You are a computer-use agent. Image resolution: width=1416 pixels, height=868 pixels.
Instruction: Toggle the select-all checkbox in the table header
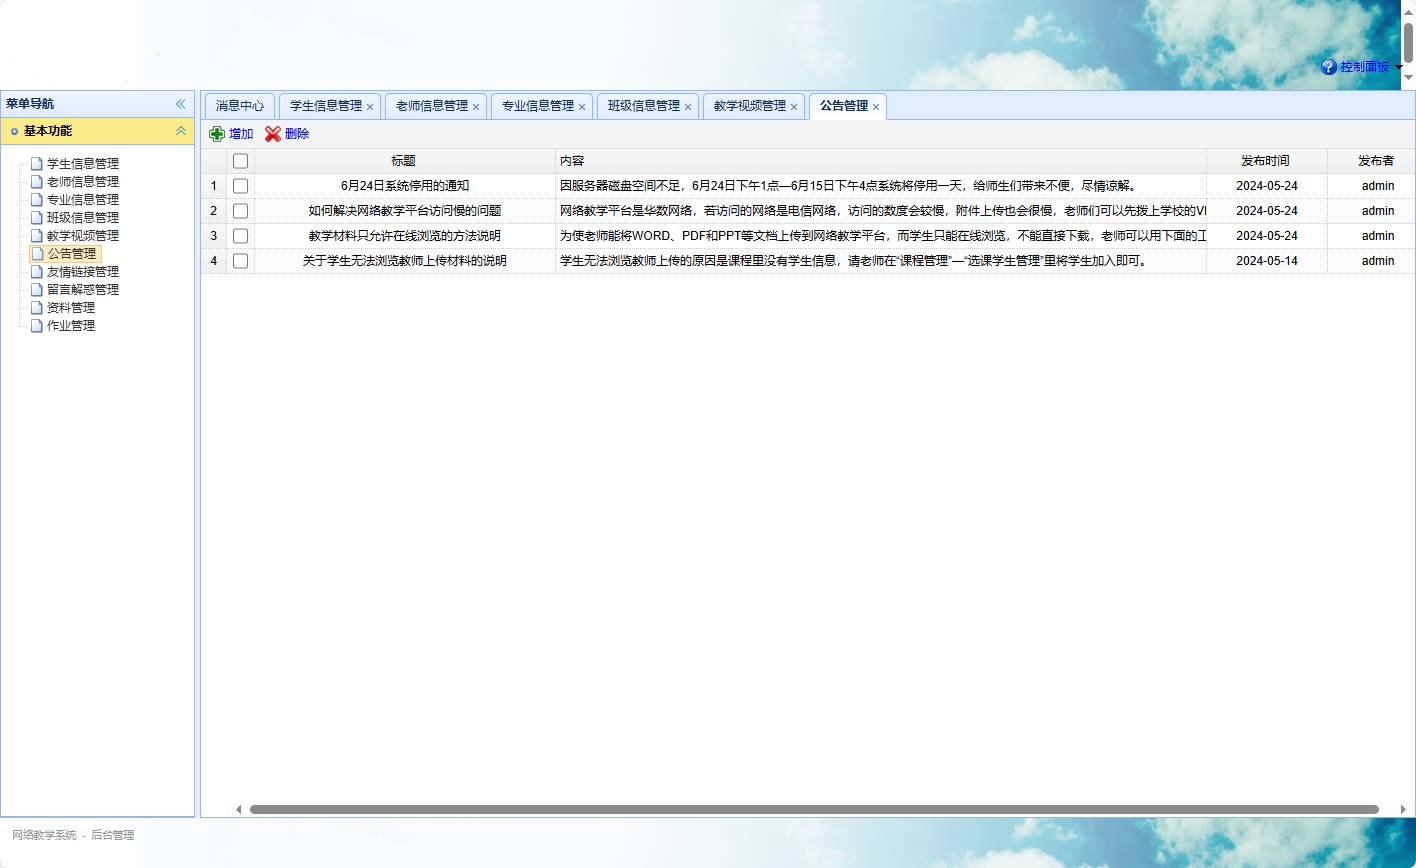click(240, 160)
